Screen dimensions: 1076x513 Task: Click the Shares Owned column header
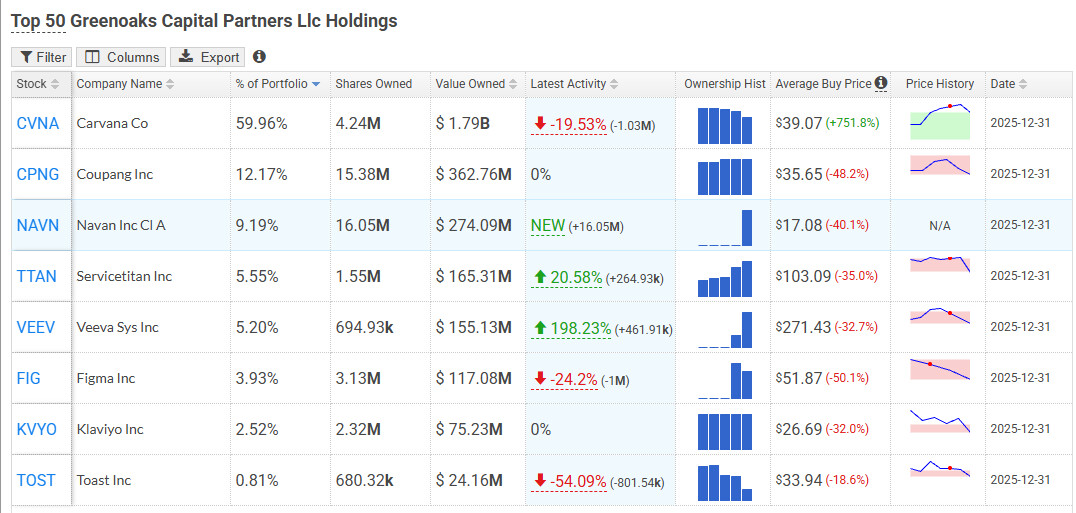[x=373, y=84]
